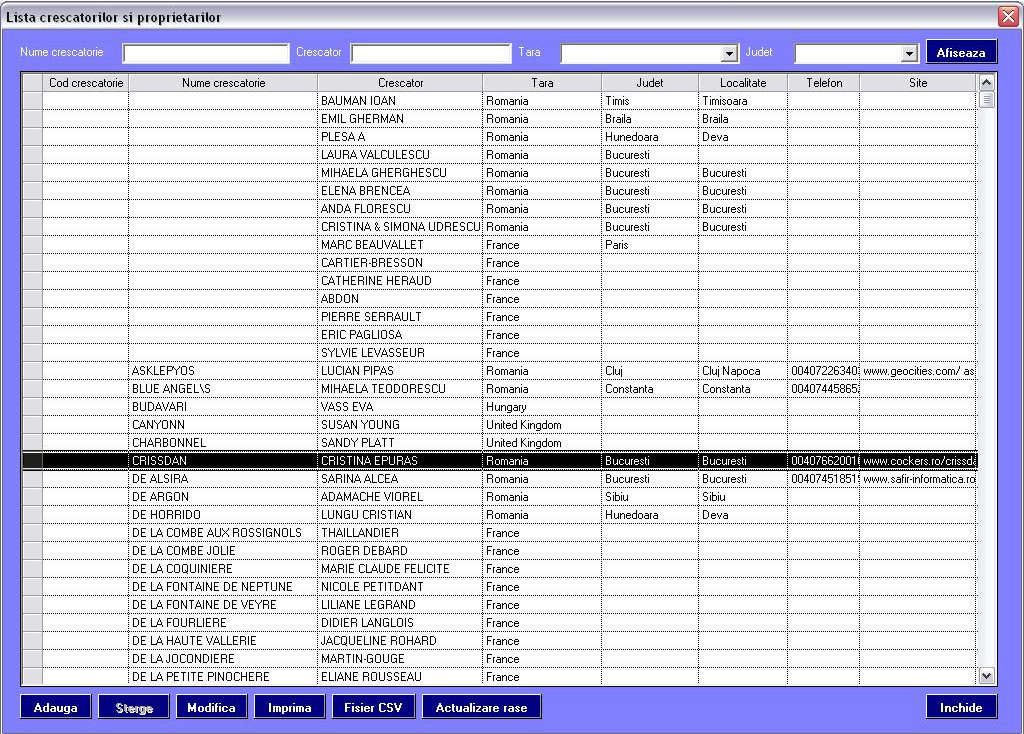Image resolution: width=1024 pixels, height=734 pixels.
Task: Click the www.geocities.com site cell
Action: pos(918,370)
